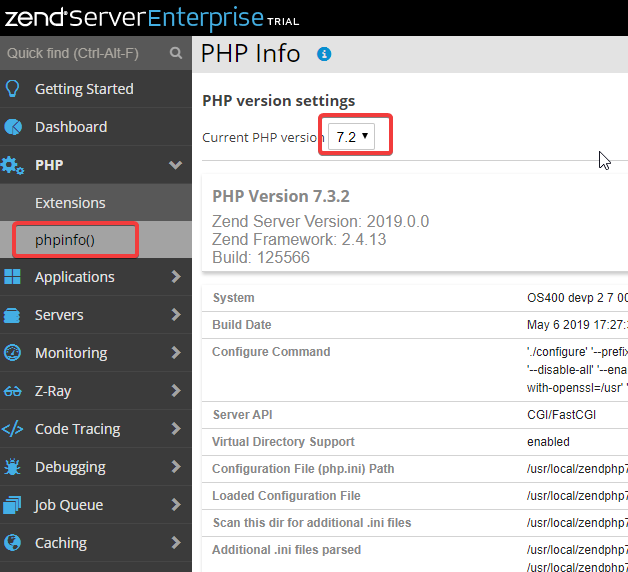The image size is (628, 572).
Task: Click the Servers stack icon
Action: pyautogui.click(x=13, y=315)
